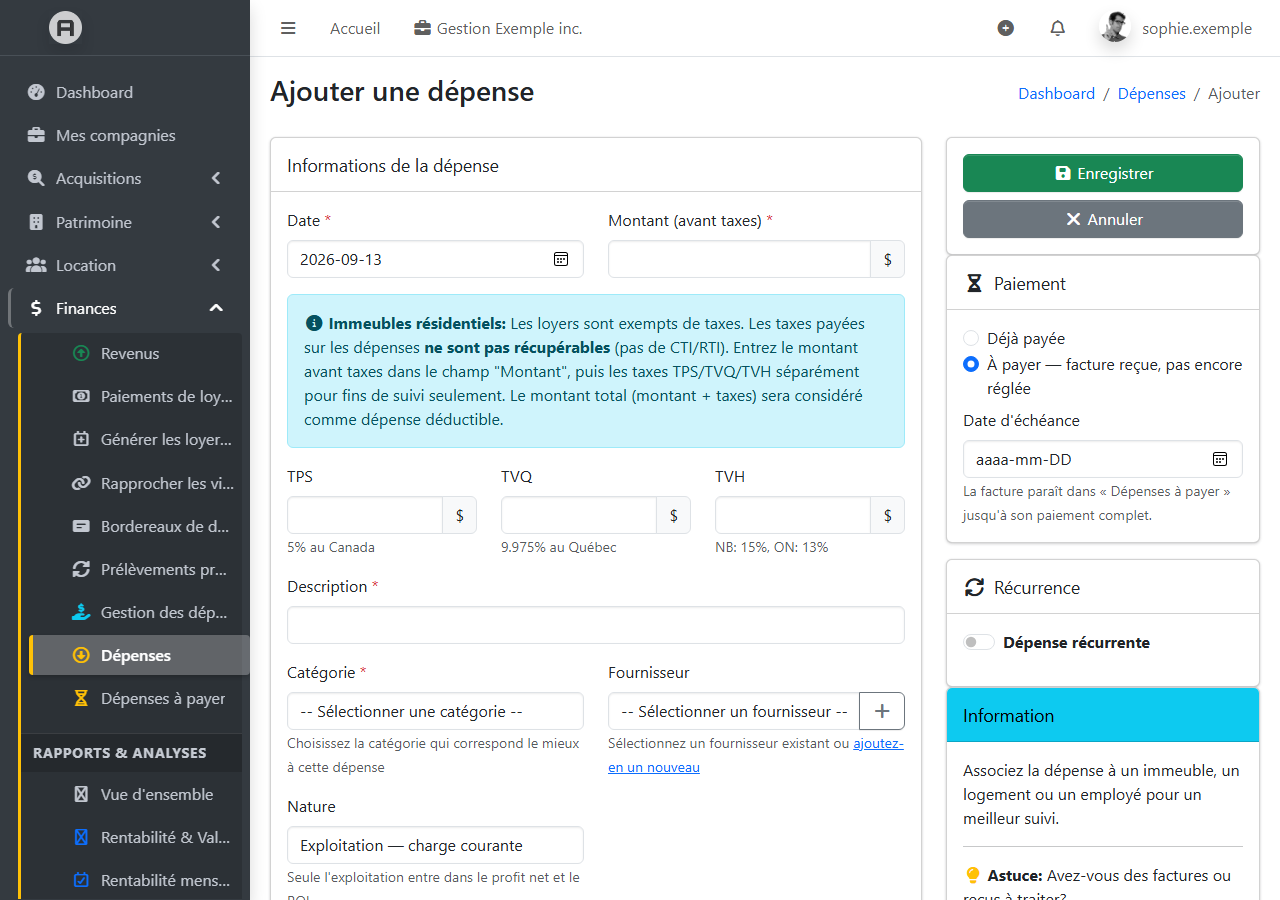Click the TPS amount input field
This screenshot has height=900, width=1280.
click(x=365, y=515)
